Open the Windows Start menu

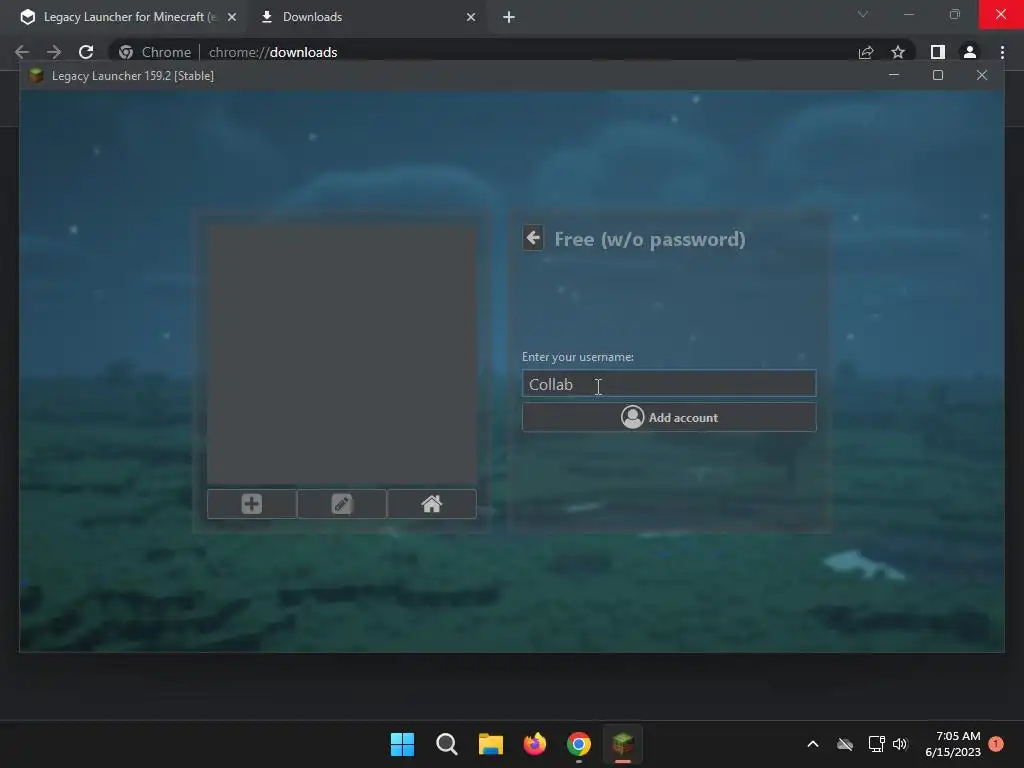pos(402,744)
